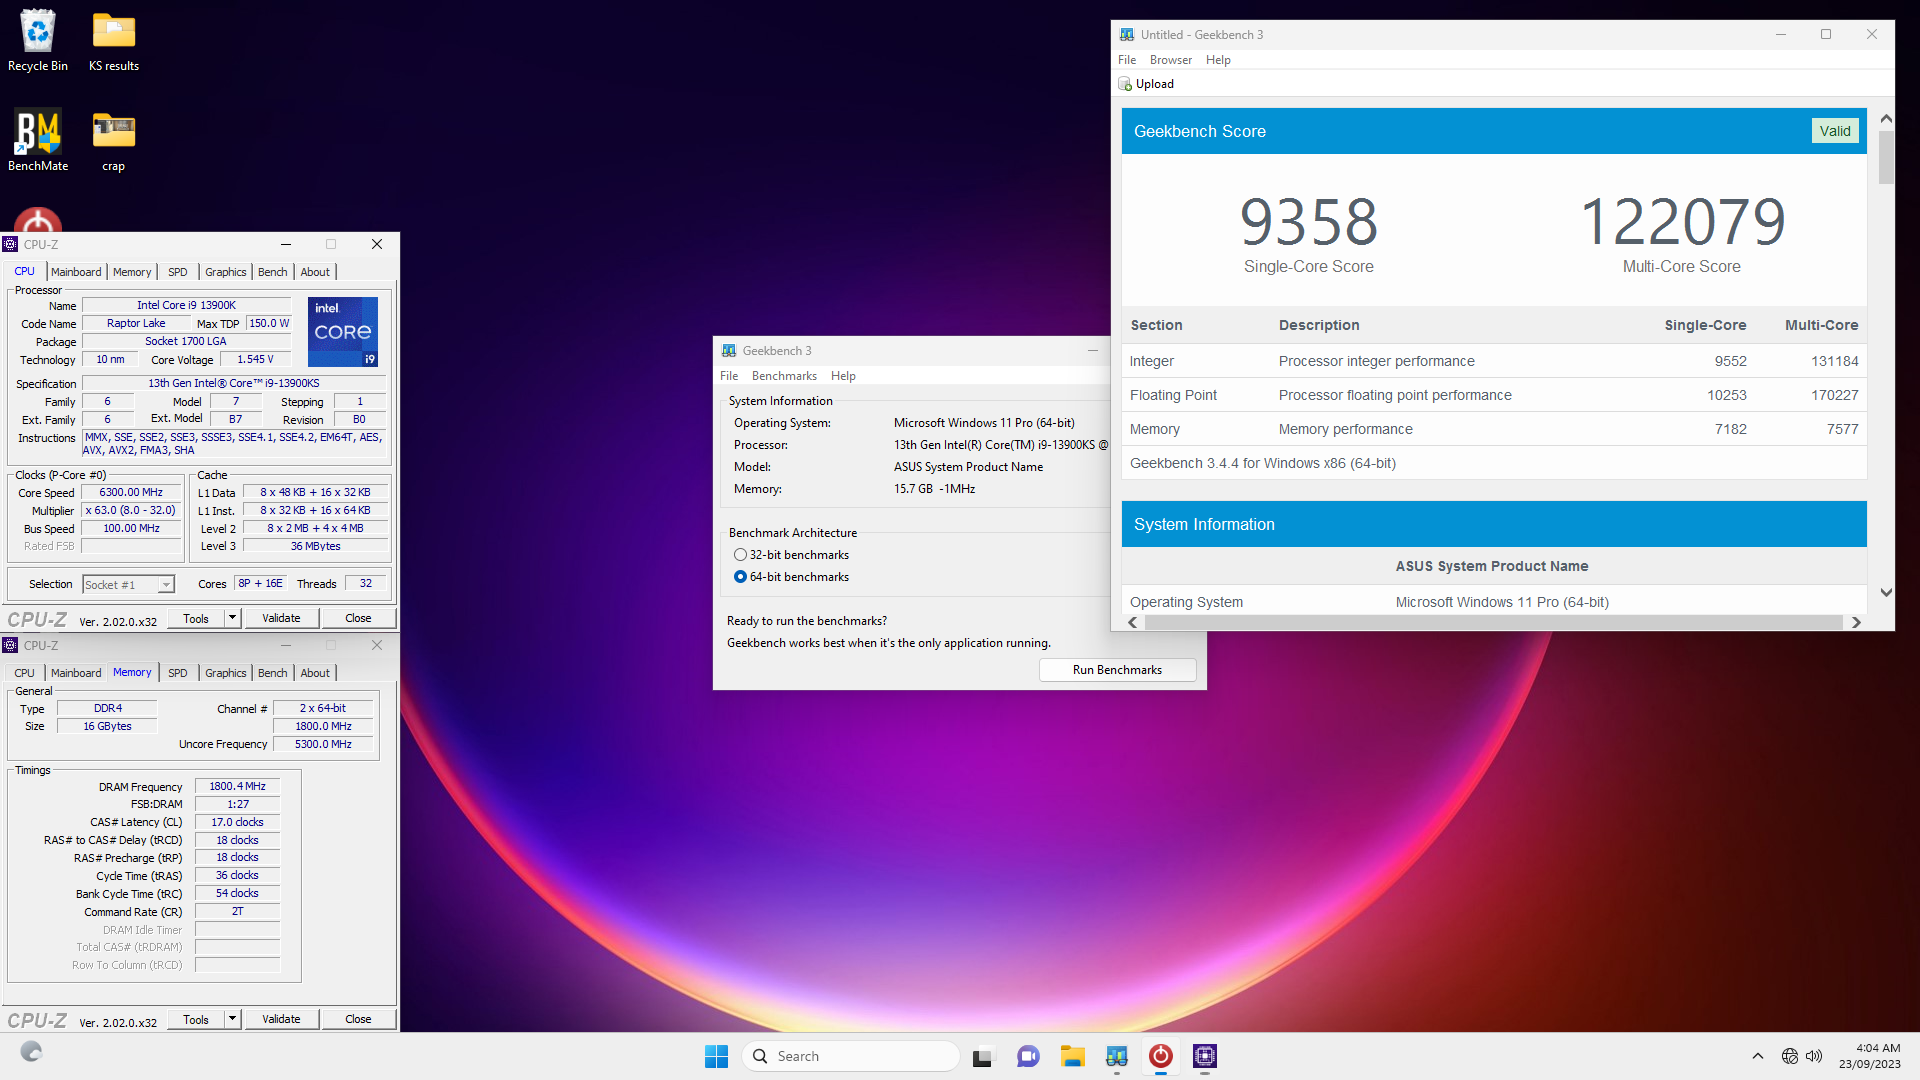1920x1080 pixels.
Task: Open Browser menu in Geekbench results window
Action: 1170,60
